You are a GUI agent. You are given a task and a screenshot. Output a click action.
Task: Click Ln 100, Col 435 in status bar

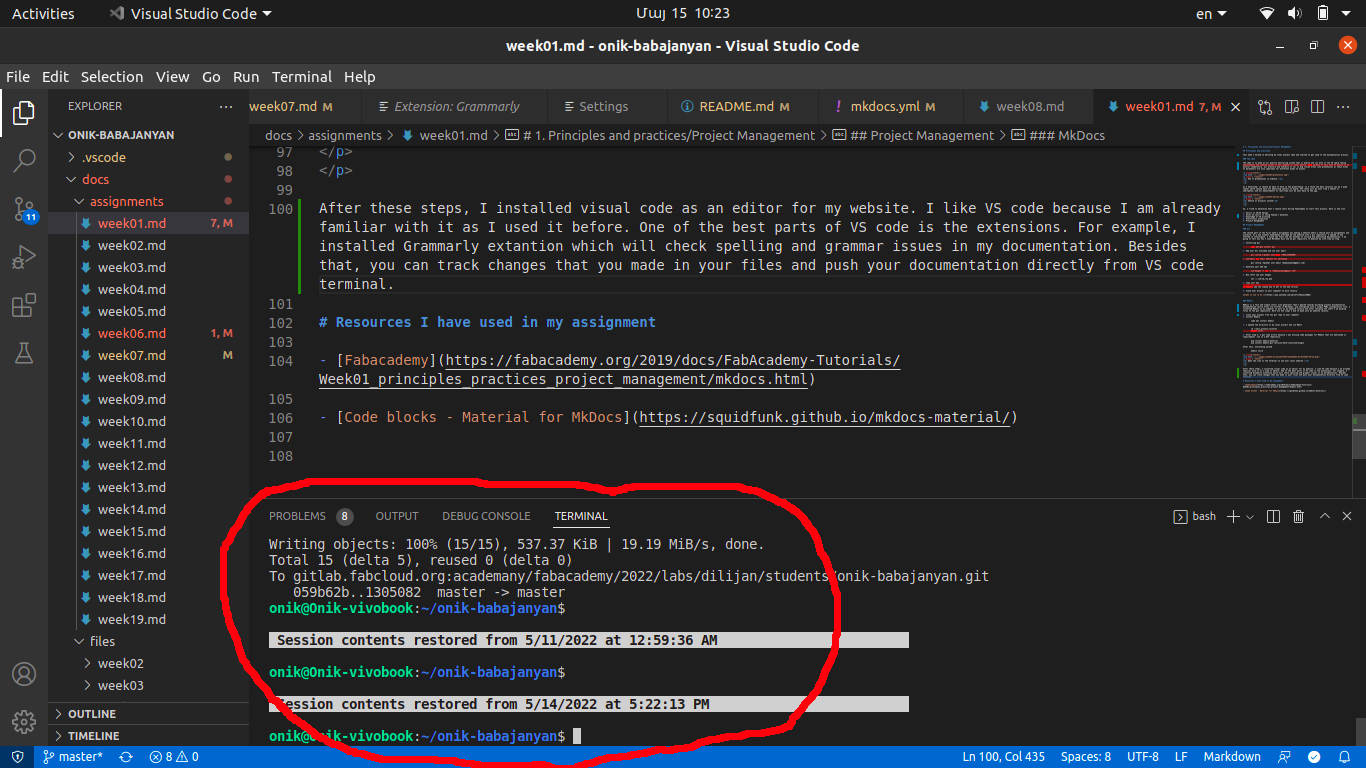(x=1003, y=757)
